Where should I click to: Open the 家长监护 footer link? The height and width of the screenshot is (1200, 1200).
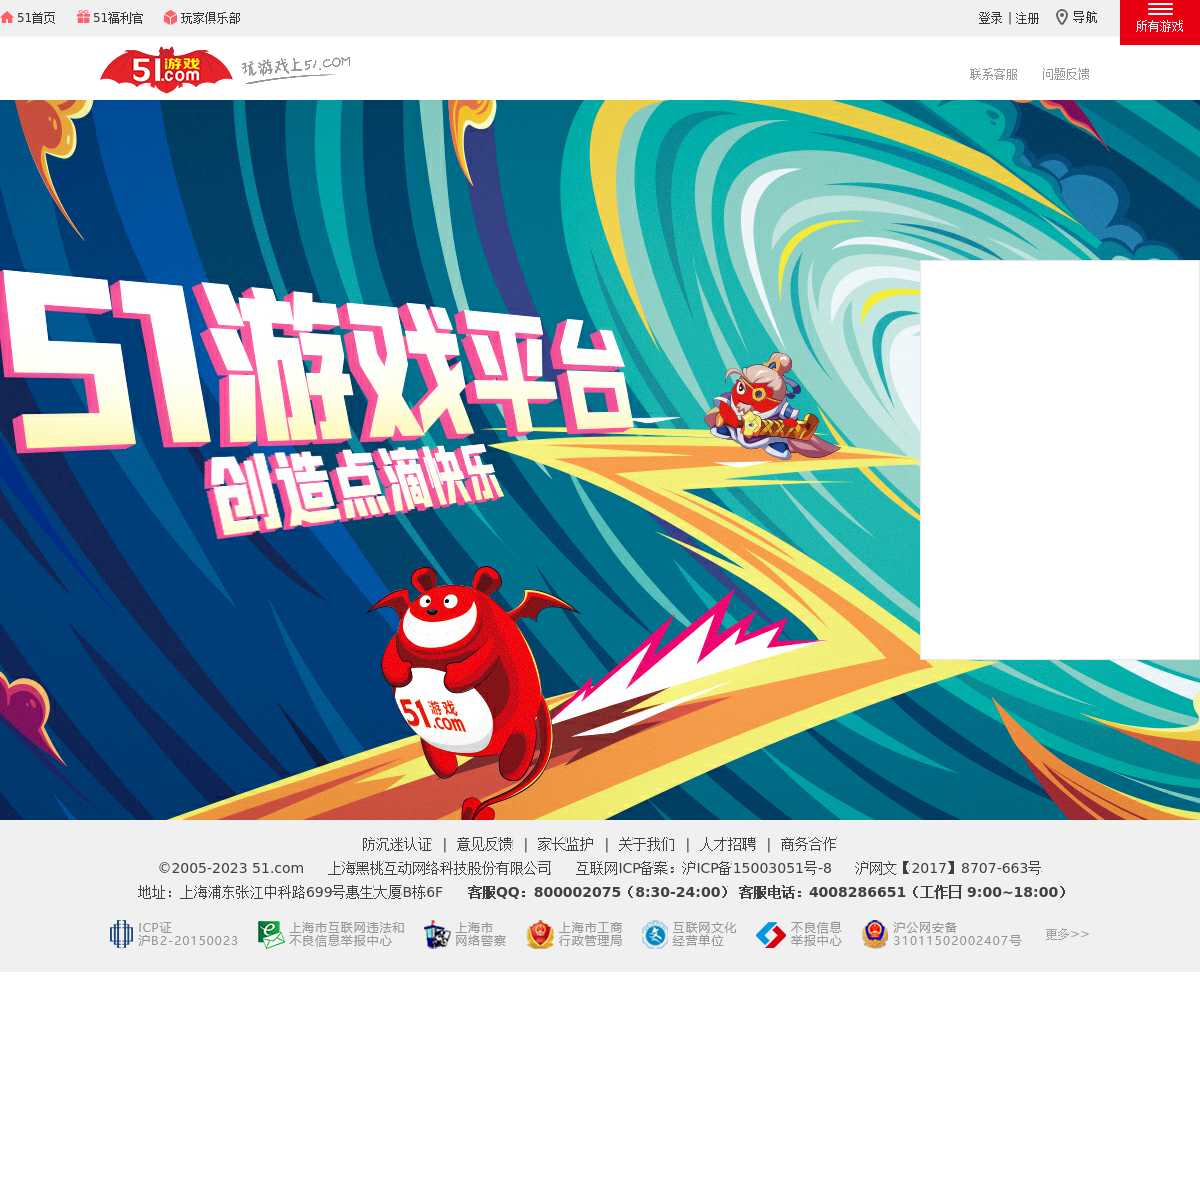click(x=565, y=844)
